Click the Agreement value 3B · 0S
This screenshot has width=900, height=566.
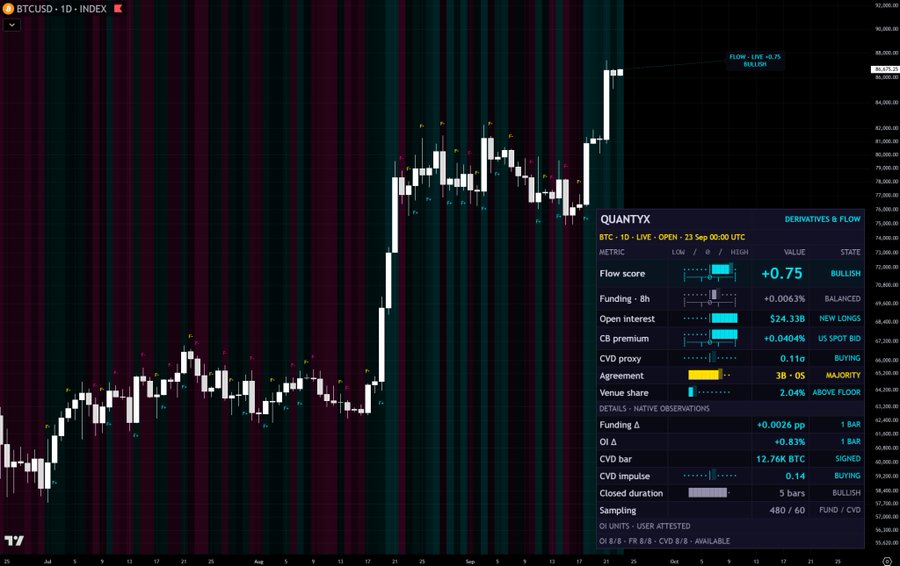click(790, 375)
